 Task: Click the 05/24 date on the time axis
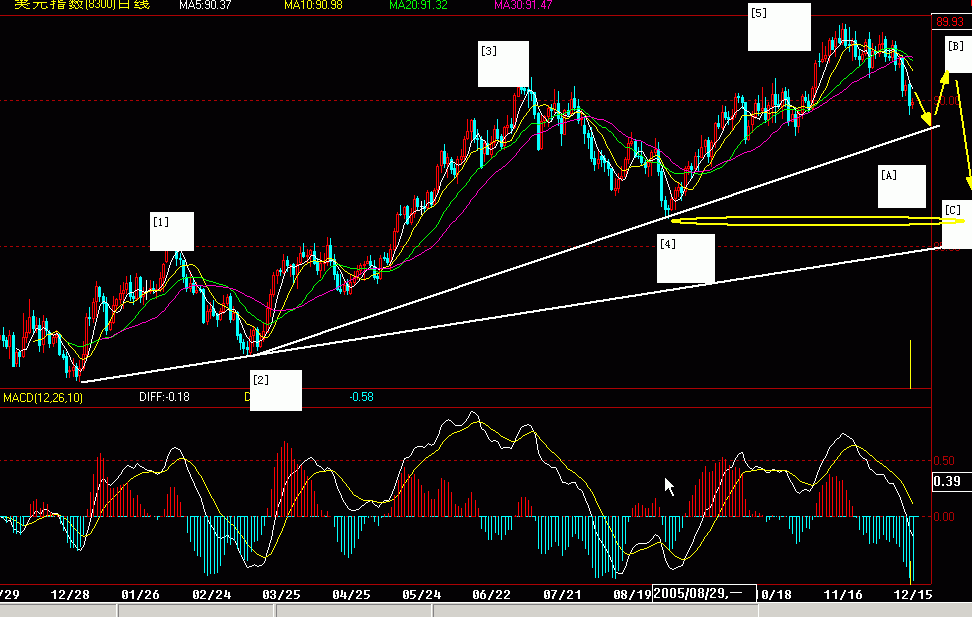coord(422,595)
